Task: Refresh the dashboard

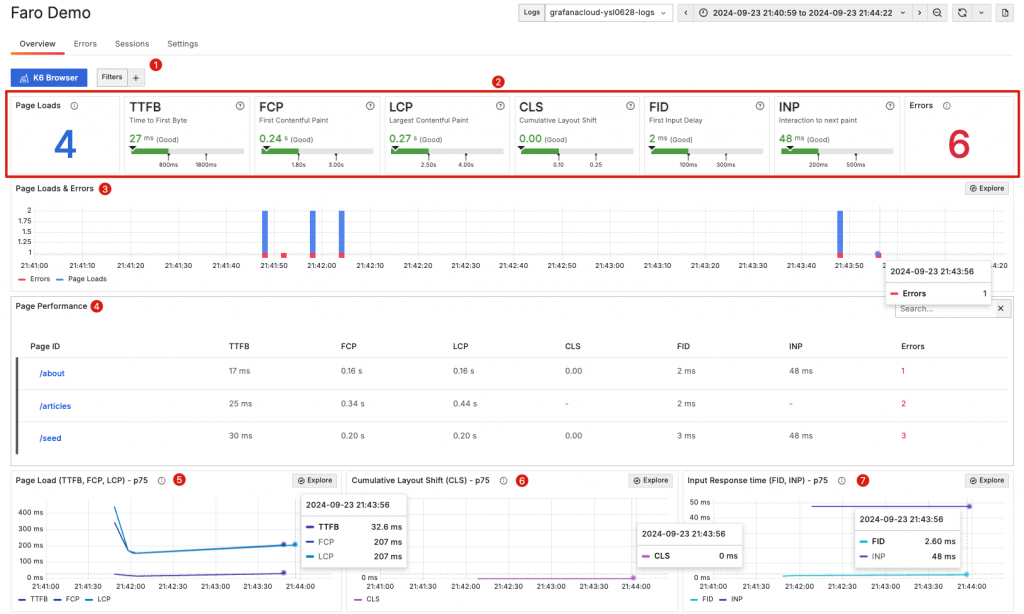Action: 962,12
